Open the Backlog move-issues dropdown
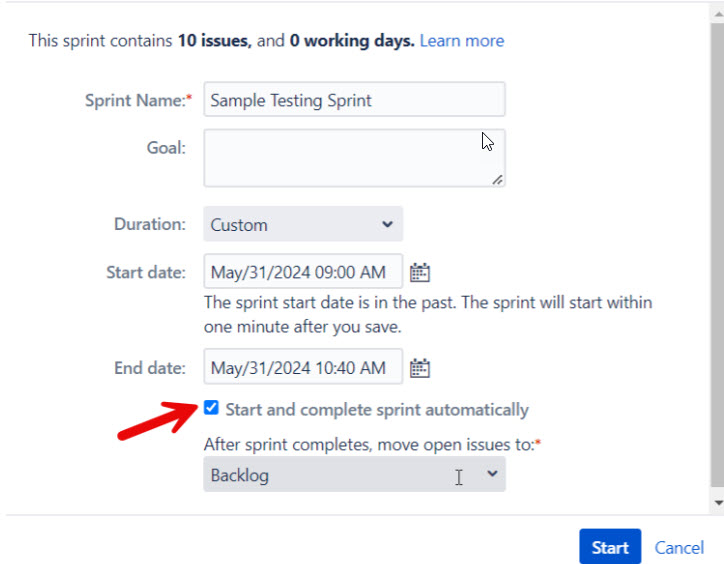Image resolution: width=724 pixels, height=564 pixels. click(x=354, y=475)
